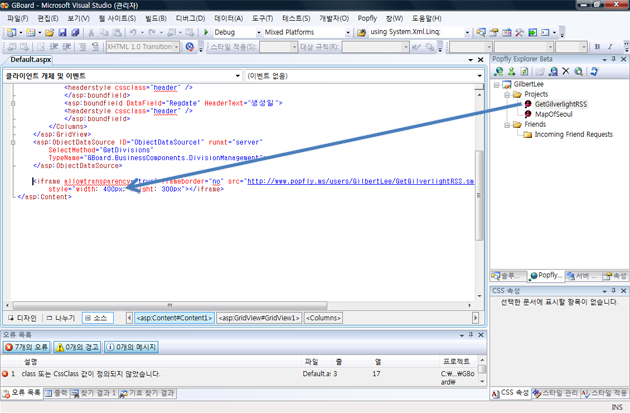Switch to the 출력 output tab
Viewport: 630px width, 413px height.
[56, 393]
